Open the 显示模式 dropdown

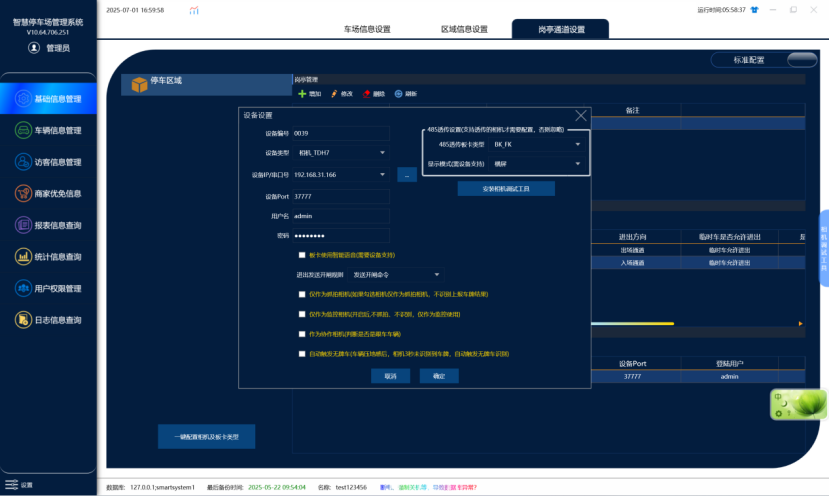537,164
